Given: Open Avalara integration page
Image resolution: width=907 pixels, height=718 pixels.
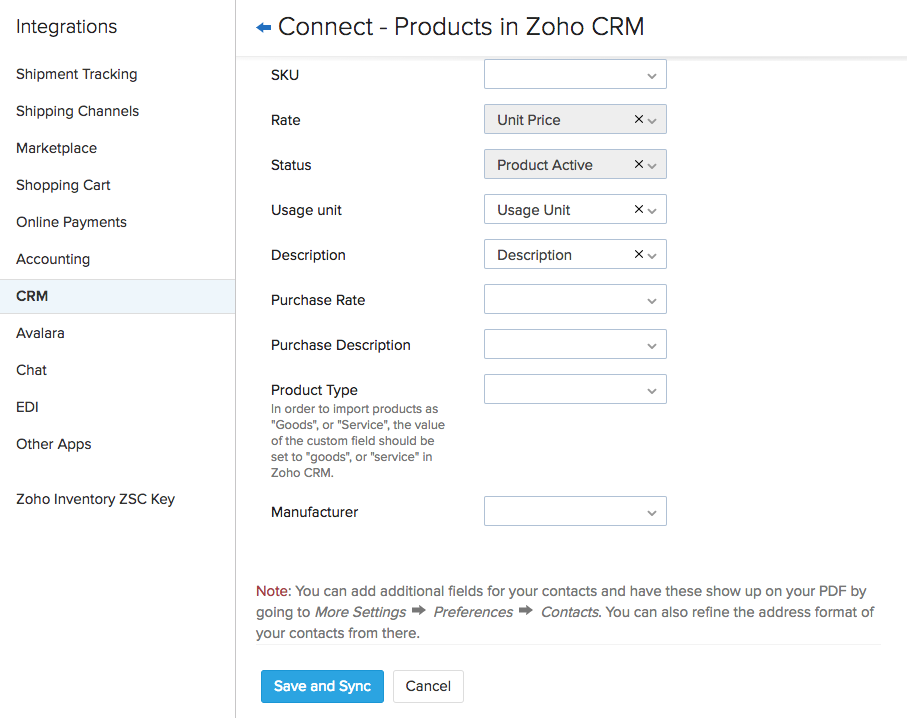Looking at the screenshot, I should [40, 333].
